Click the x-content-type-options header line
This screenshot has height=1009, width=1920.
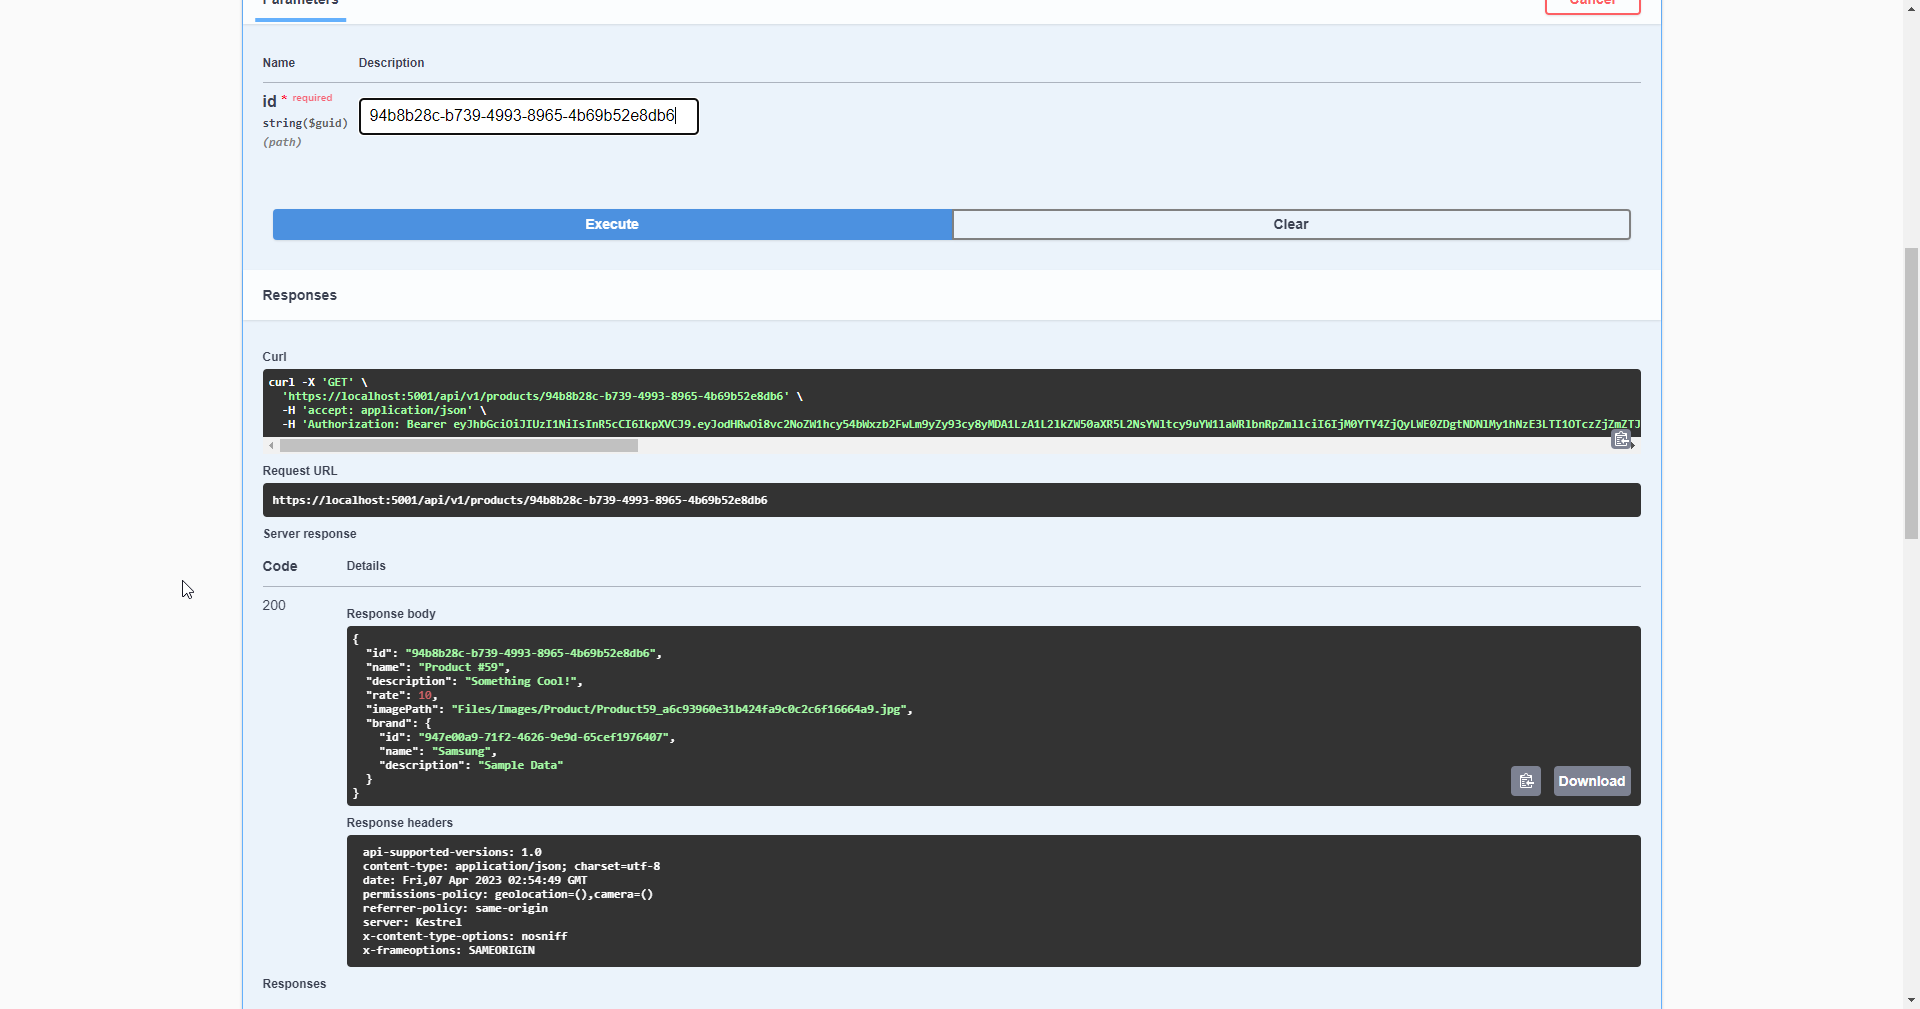point(465,936)
